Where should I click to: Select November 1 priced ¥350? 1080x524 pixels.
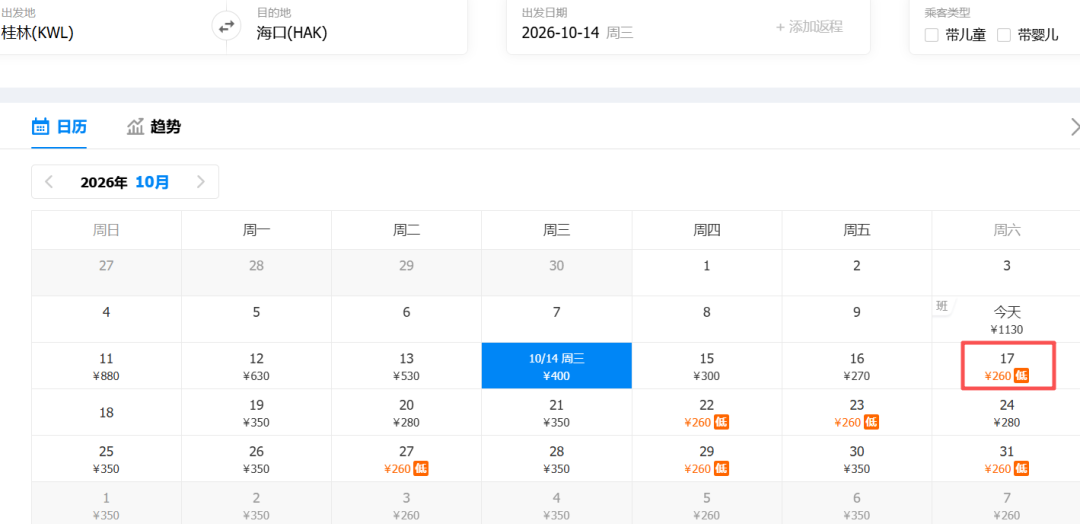pos(106,503)
